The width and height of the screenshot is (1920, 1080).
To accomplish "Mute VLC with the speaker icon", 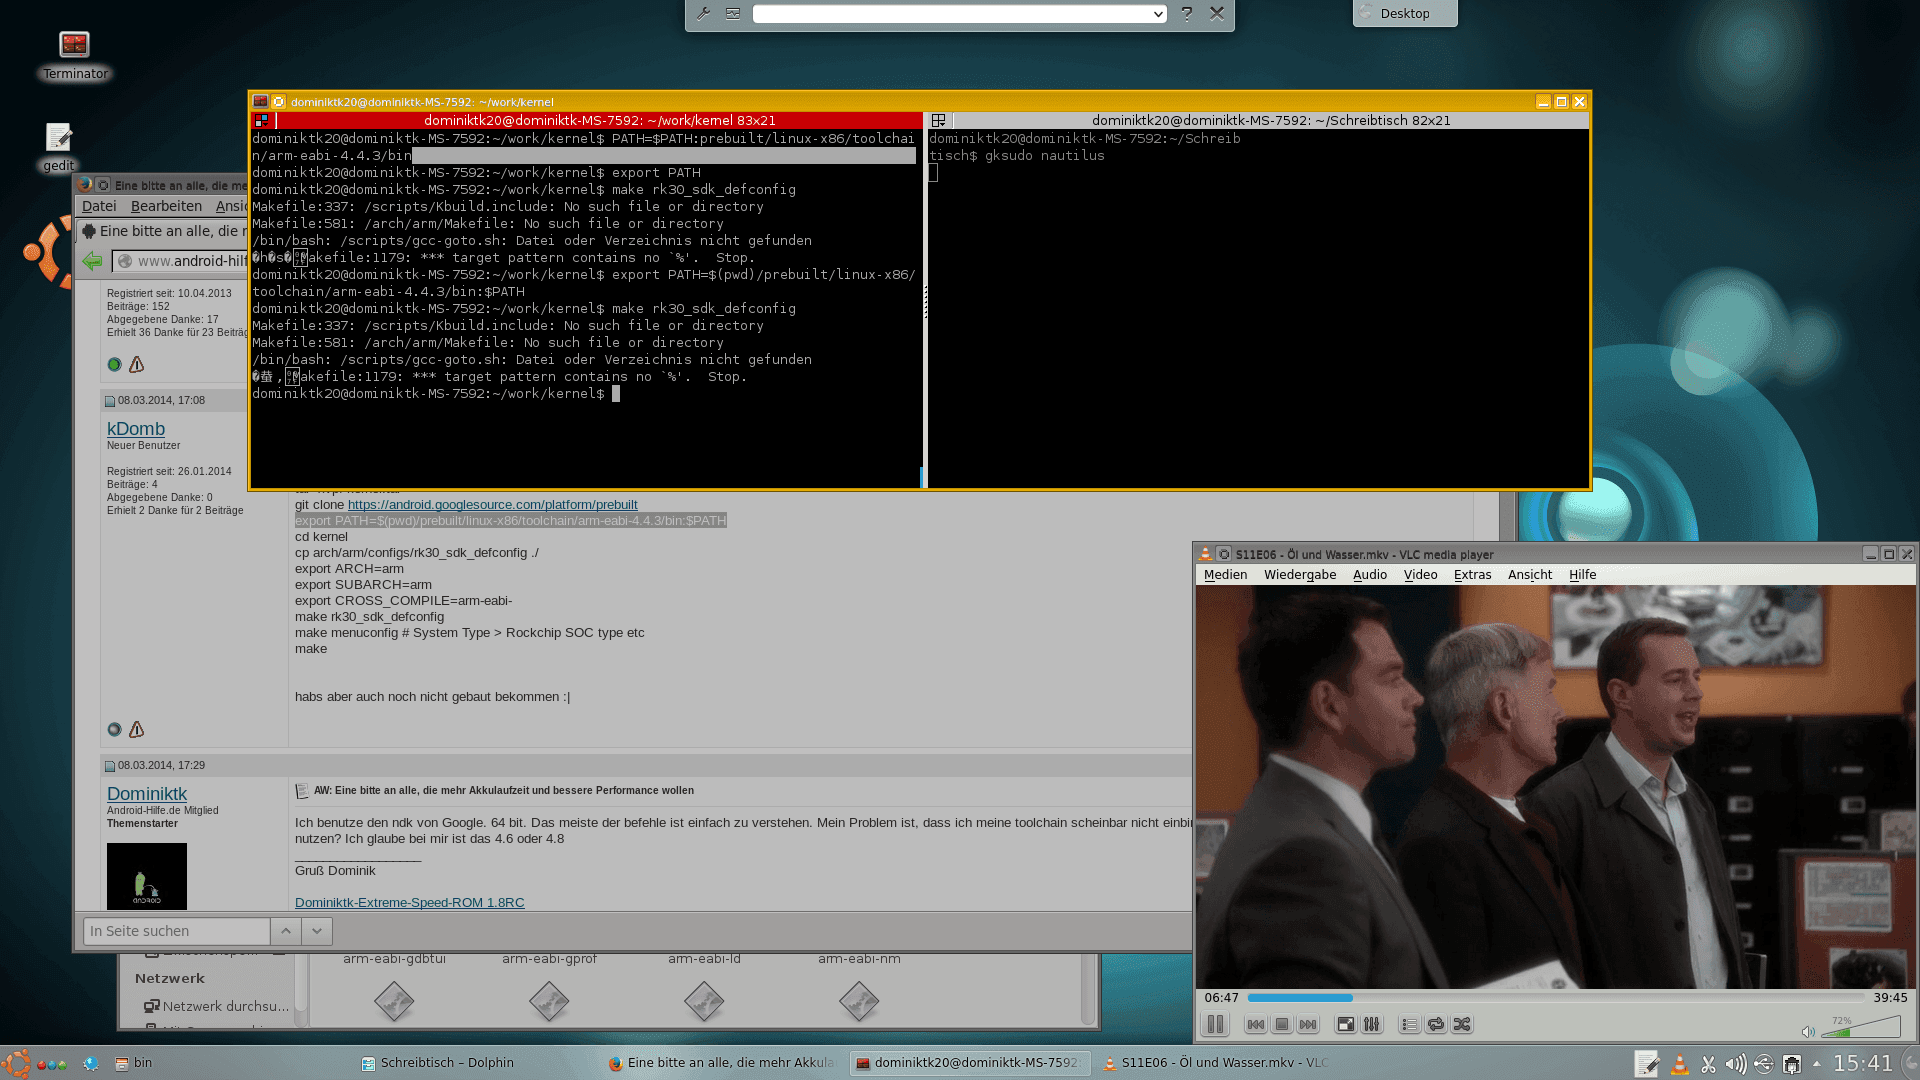I will (x=1808, y=1031).
